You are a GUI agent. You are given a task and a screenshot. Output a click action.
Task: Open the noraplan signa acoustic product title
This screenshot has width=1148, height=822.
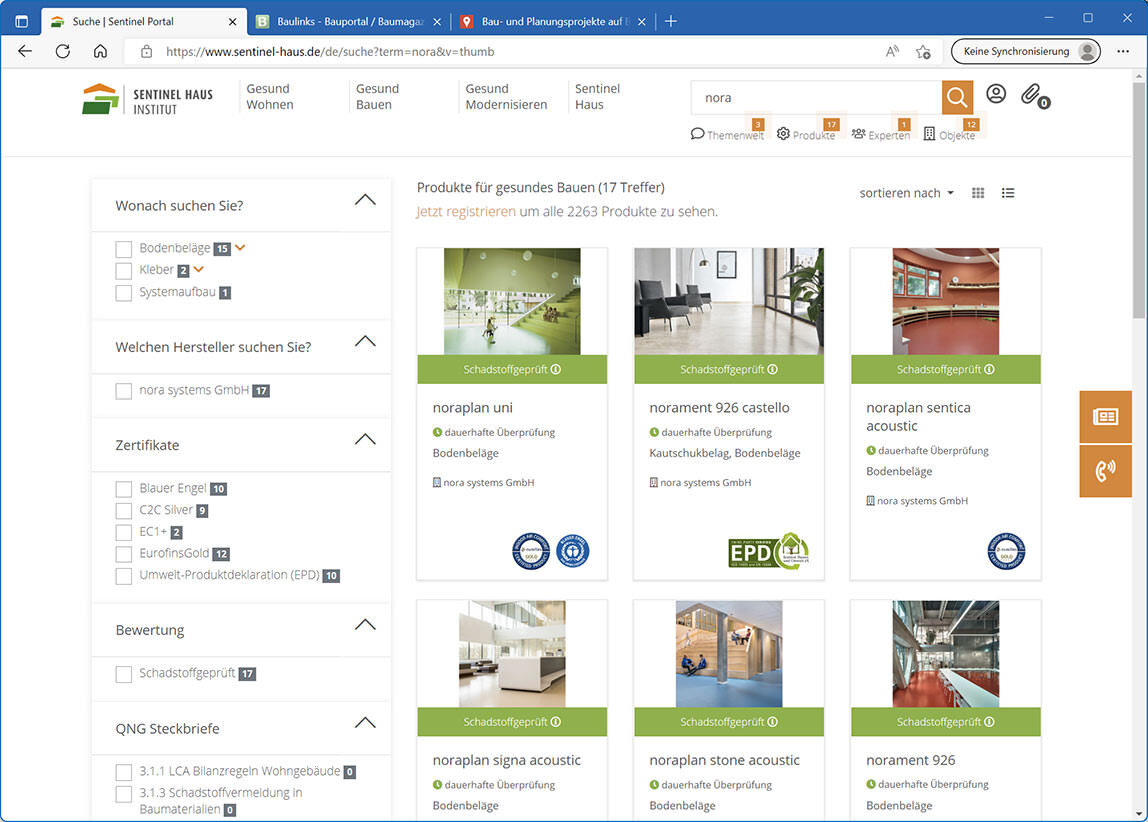[507, 761]
